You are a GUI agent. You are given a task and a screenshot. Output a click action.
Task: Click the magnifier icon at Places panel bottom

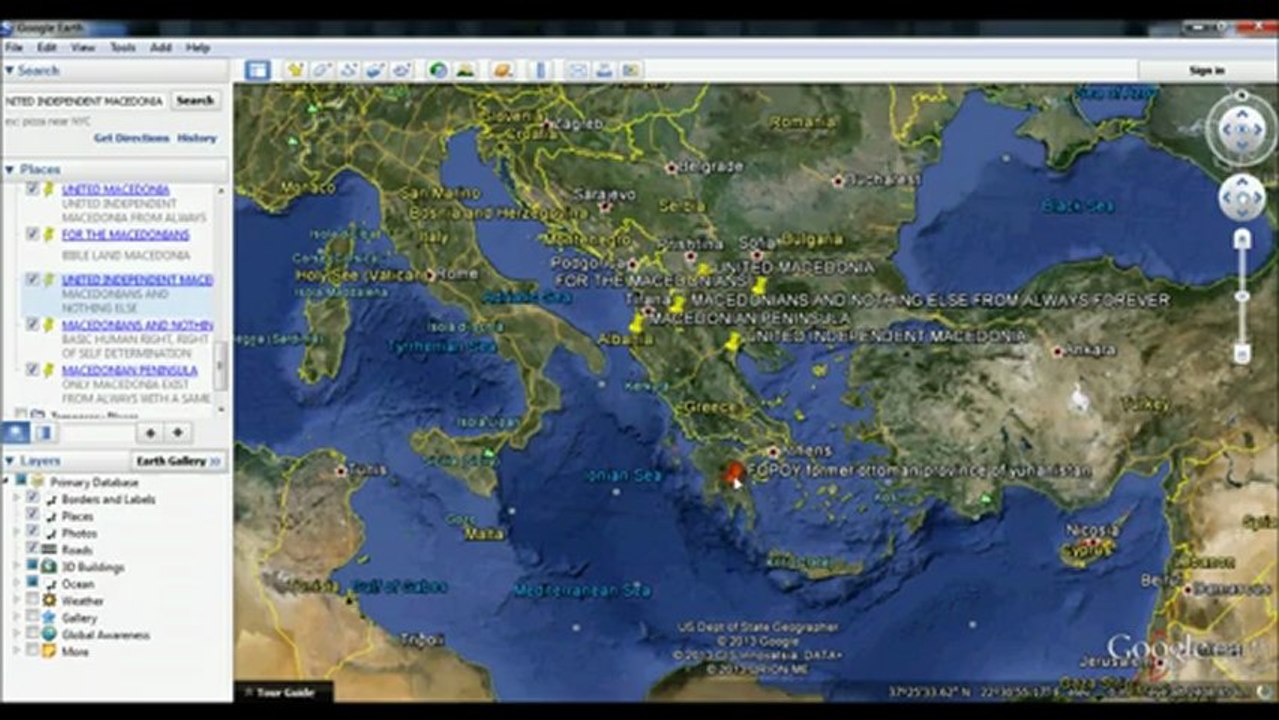click(16, 432)
